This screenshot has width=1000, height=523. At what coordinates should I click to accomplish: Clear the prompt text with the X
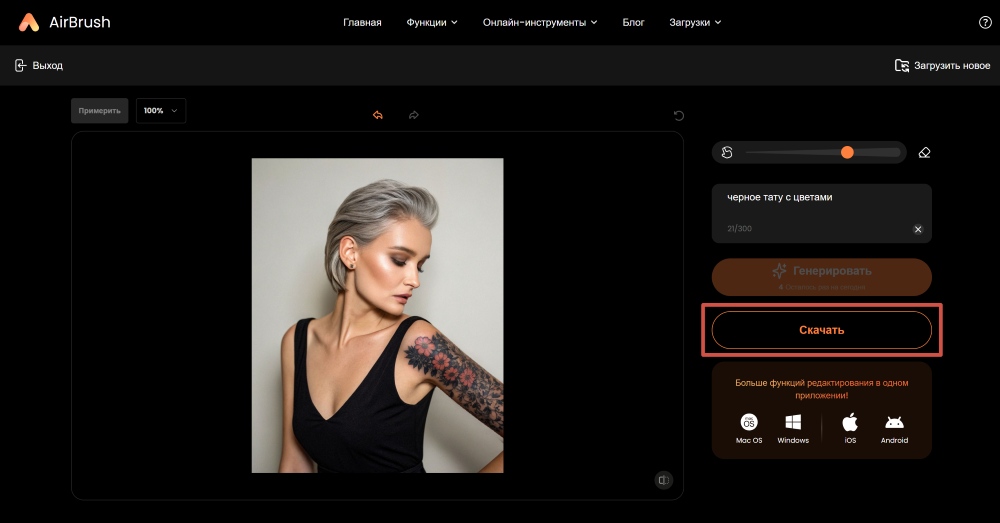[x=918, y=229]
